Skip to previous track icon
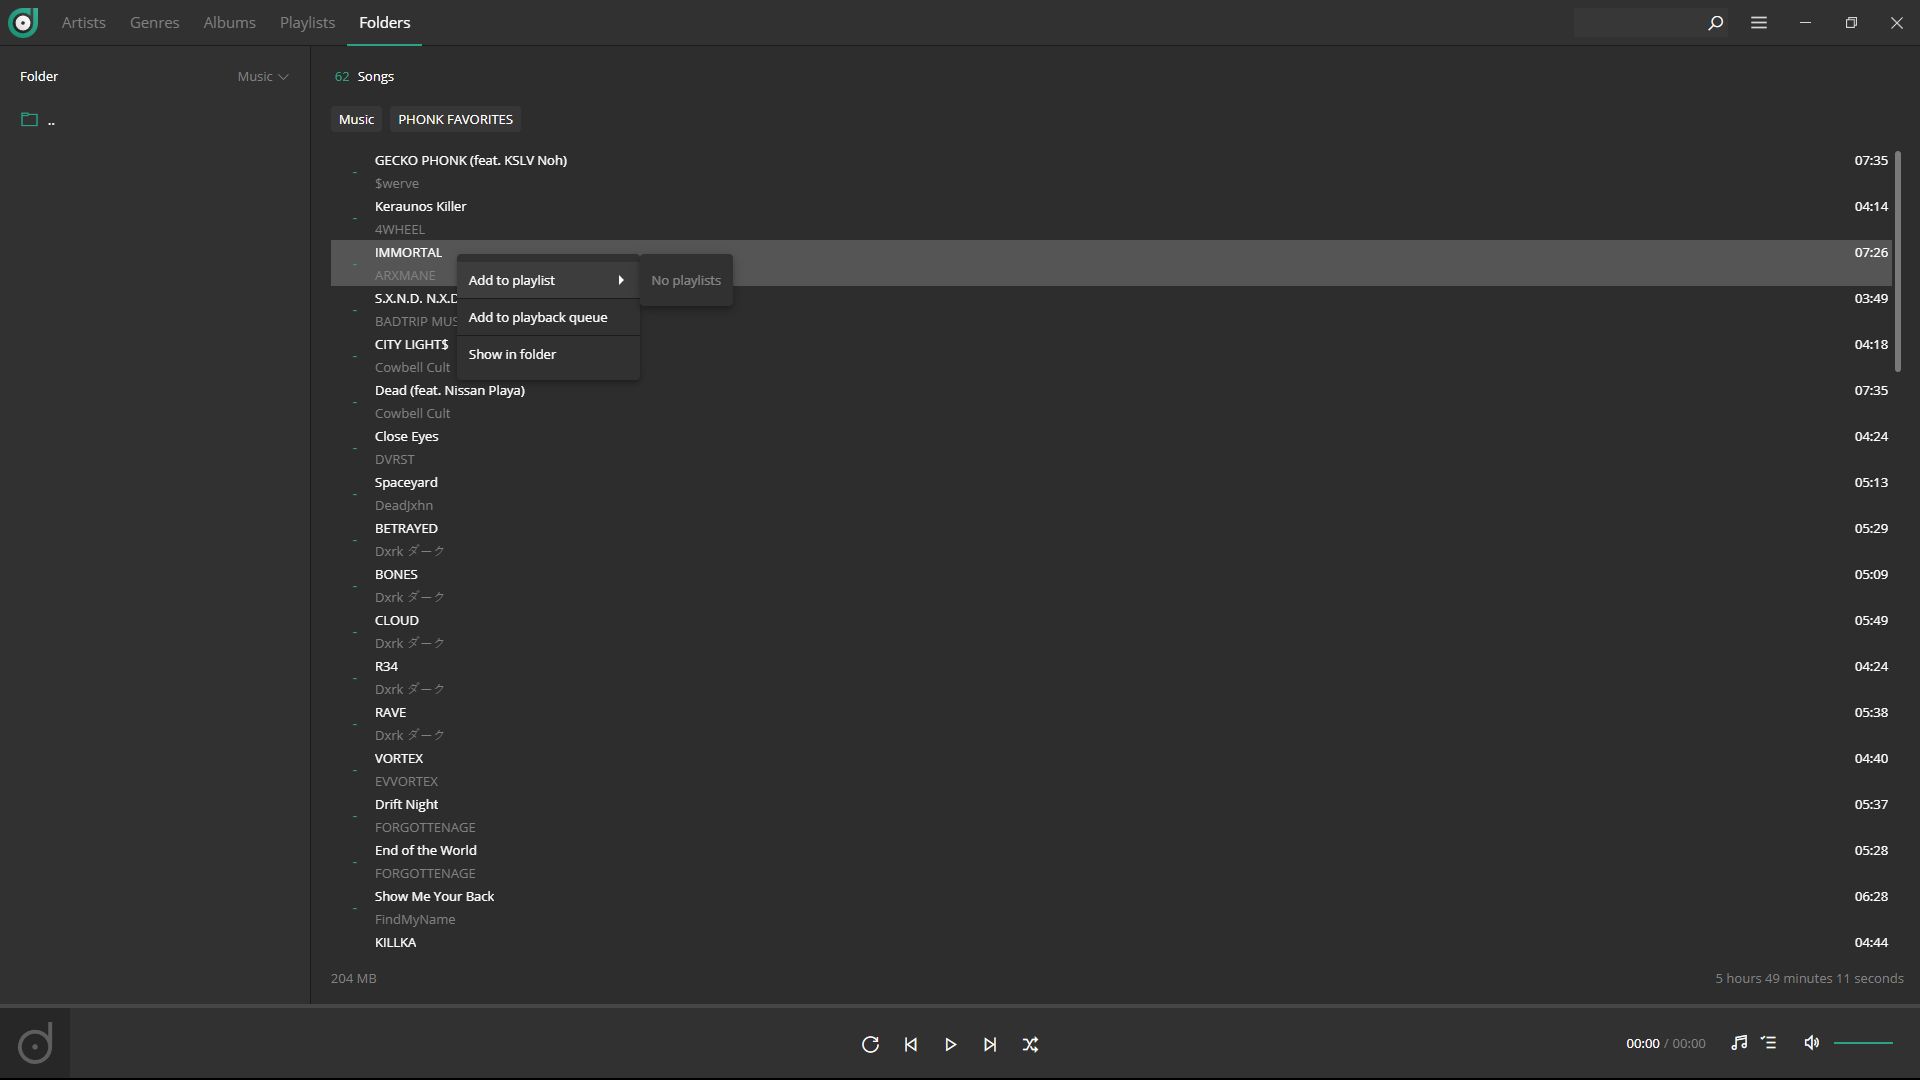 click(x=910, y=1044)
